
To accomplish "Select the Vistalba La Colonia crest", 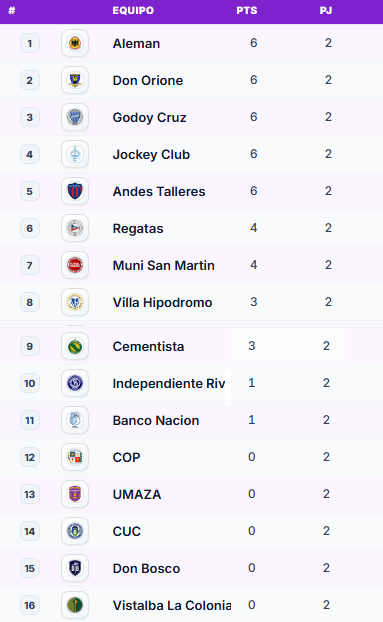I will (75, 605).
